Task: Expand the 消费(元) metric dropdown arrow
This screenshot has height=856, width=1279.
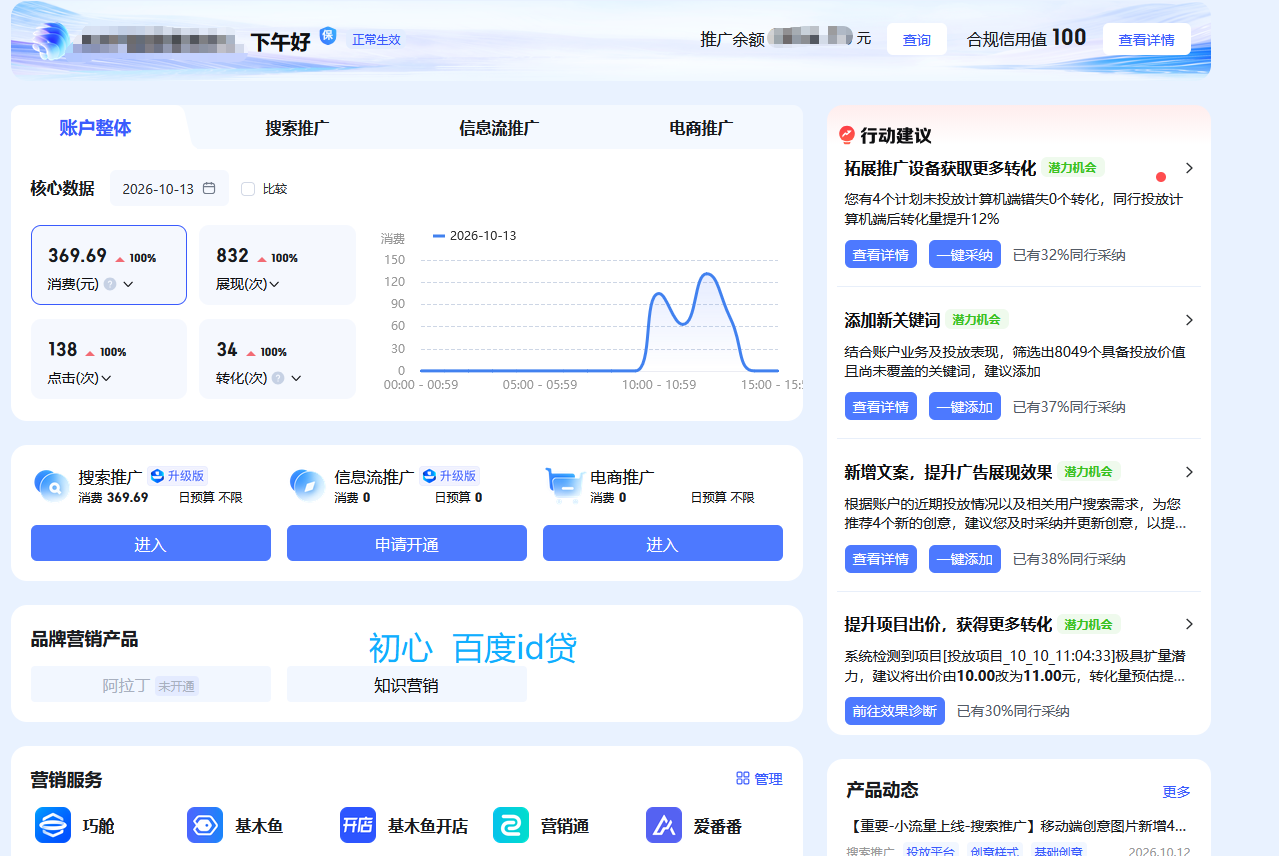Action: [128, 284]
